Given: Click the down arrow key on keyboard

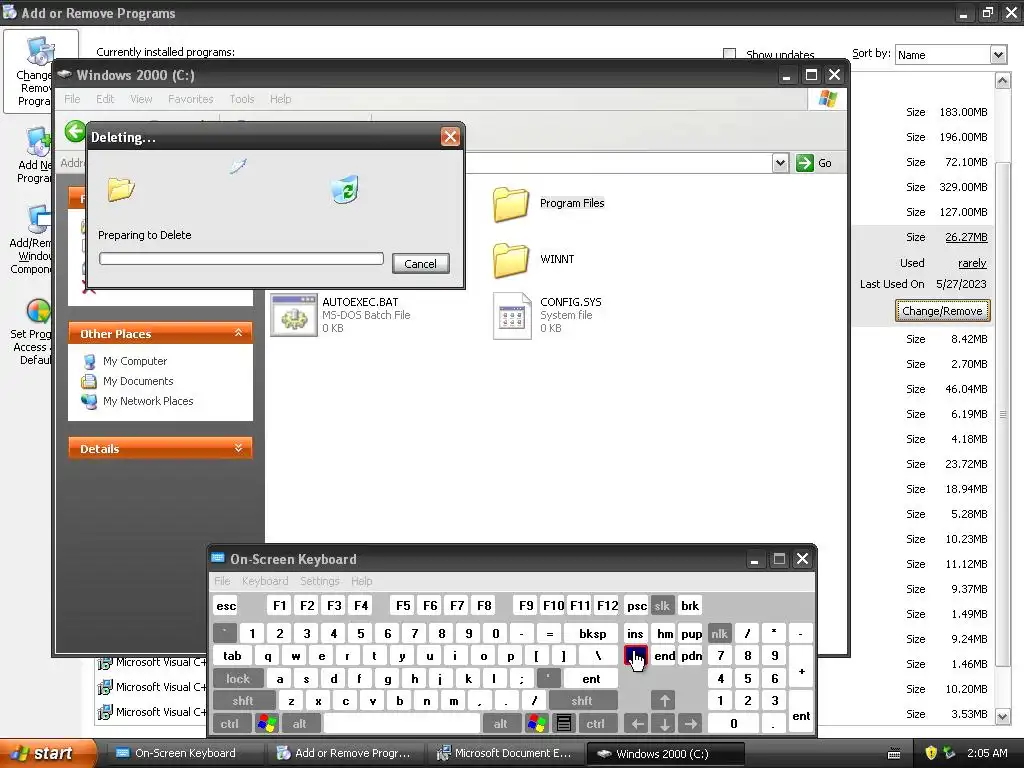Looking at the screenshot, I should coord(664,724).
